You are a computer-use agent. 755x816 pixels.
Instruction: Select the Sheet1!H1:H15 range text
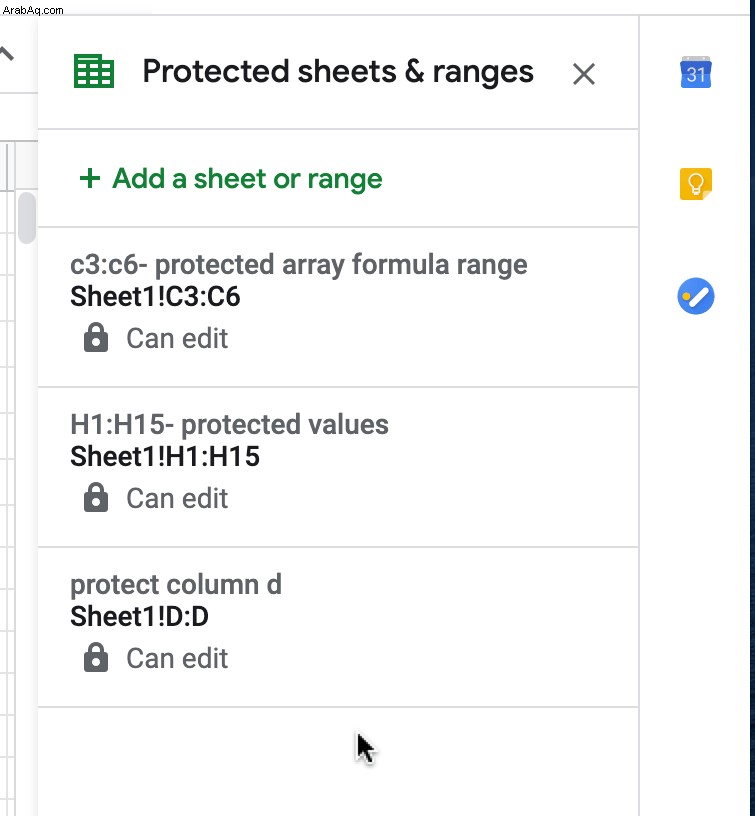pos(165,456)
